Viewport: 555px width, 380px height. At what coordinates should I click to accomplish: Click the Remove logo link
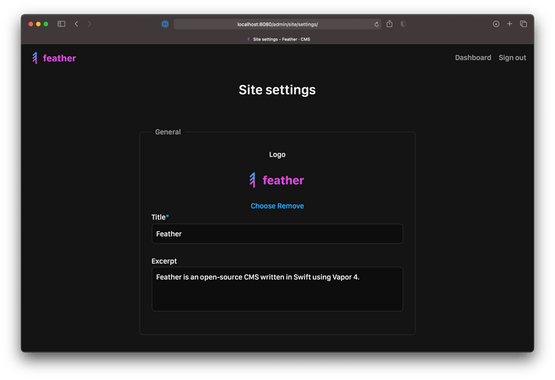[291, 206]
